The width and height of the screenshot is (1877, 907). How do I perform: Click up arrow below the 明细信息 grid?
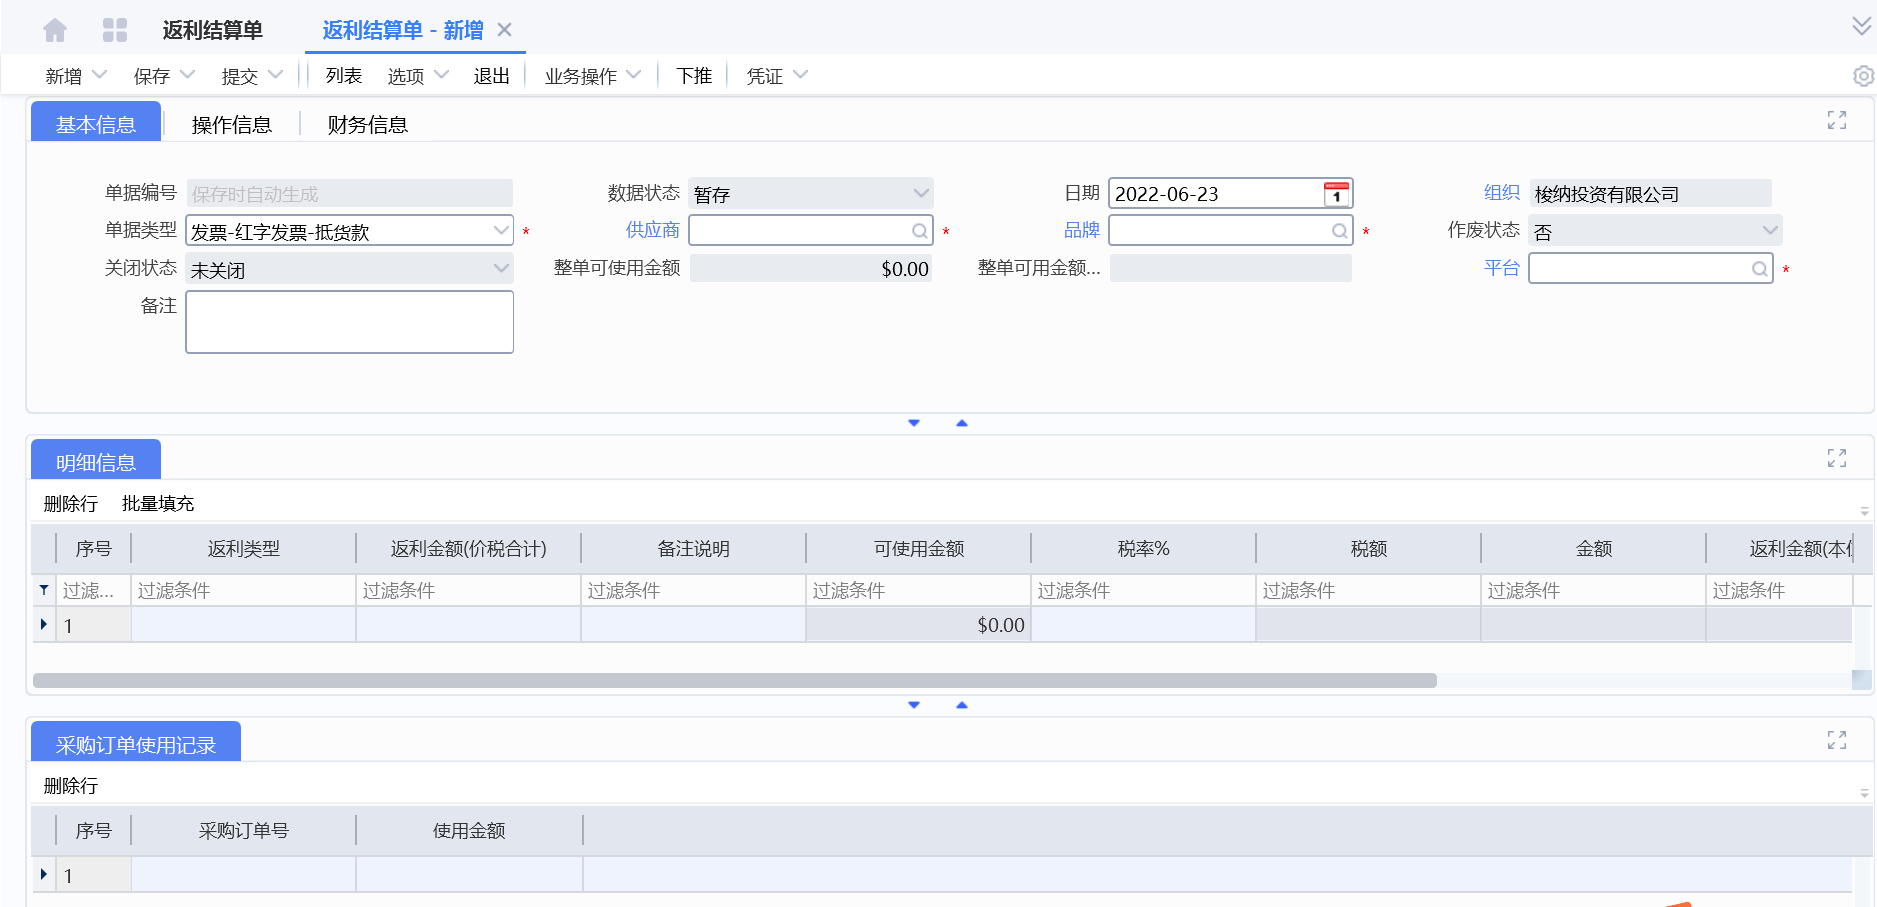pos(962,705)
